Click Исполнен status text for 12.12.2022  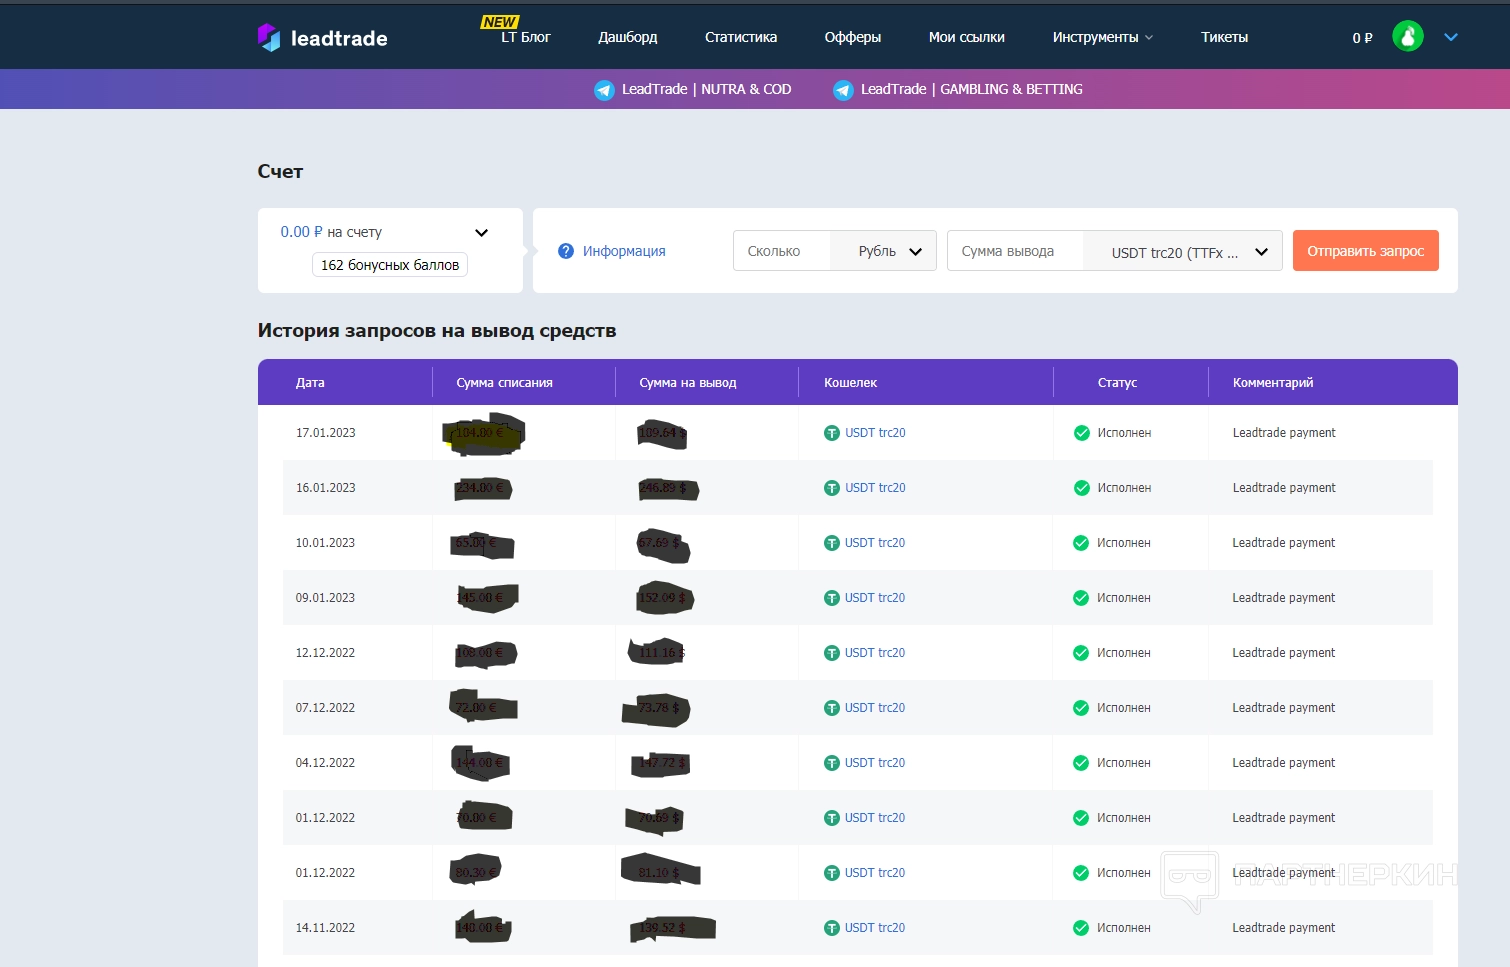(1124, 653)
